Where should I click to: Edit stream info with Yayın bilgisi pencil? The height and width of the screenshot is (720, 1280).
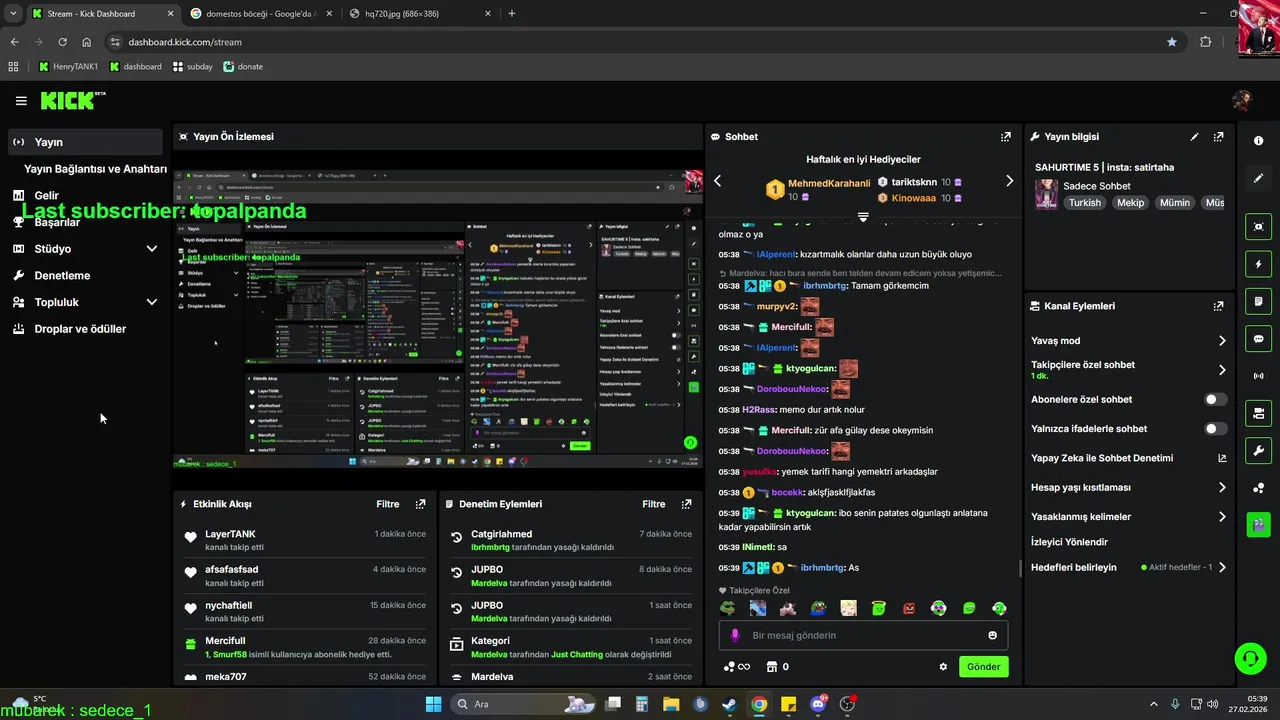point(1194,137)
